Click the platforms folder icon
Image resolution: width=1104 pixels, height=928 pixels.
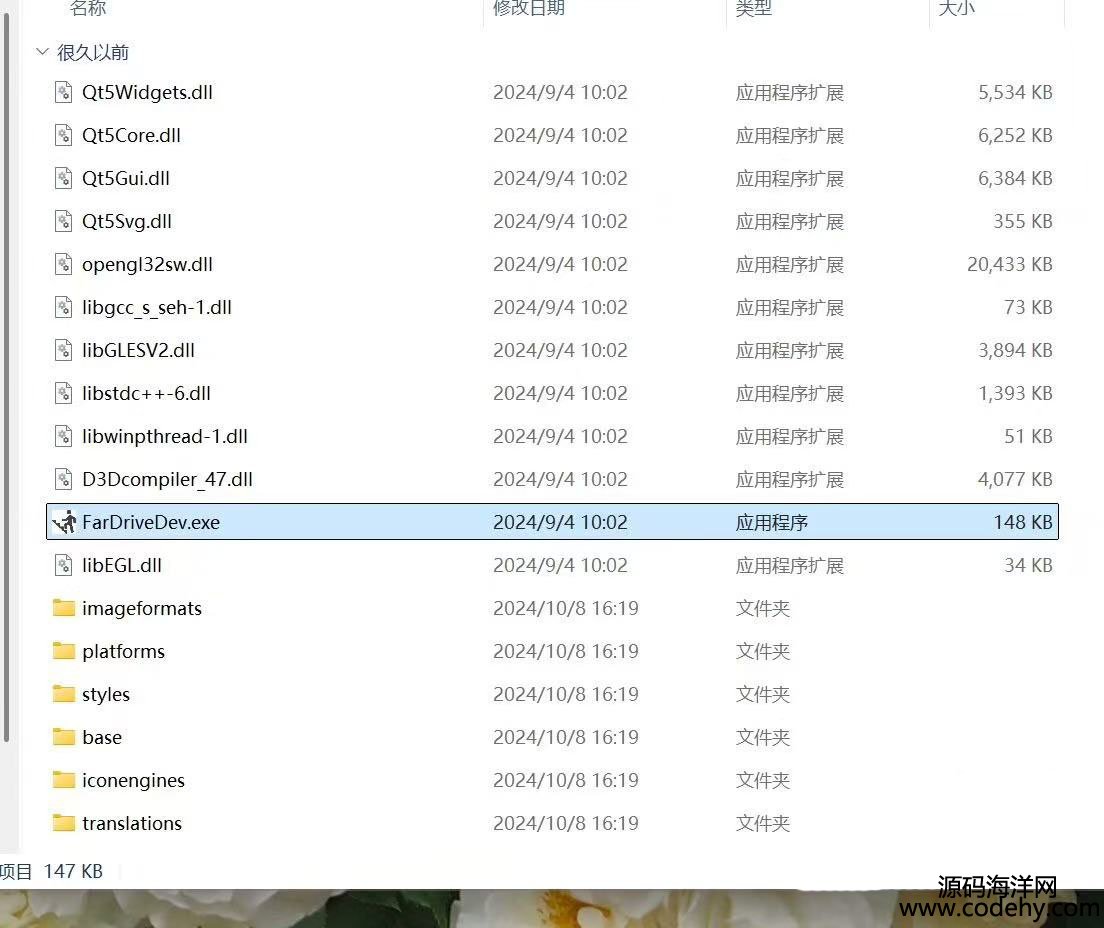click(63, 651)
